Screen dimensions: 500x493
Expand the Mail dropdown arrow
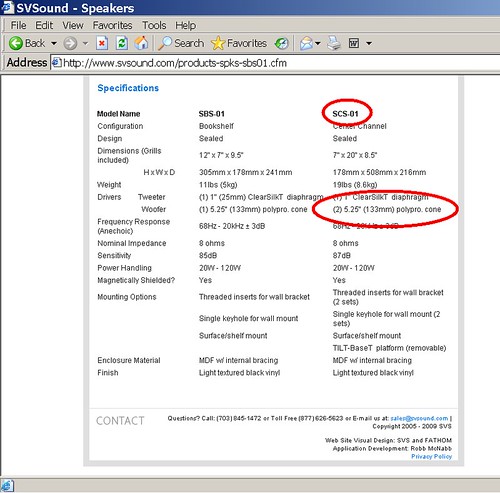318,43
